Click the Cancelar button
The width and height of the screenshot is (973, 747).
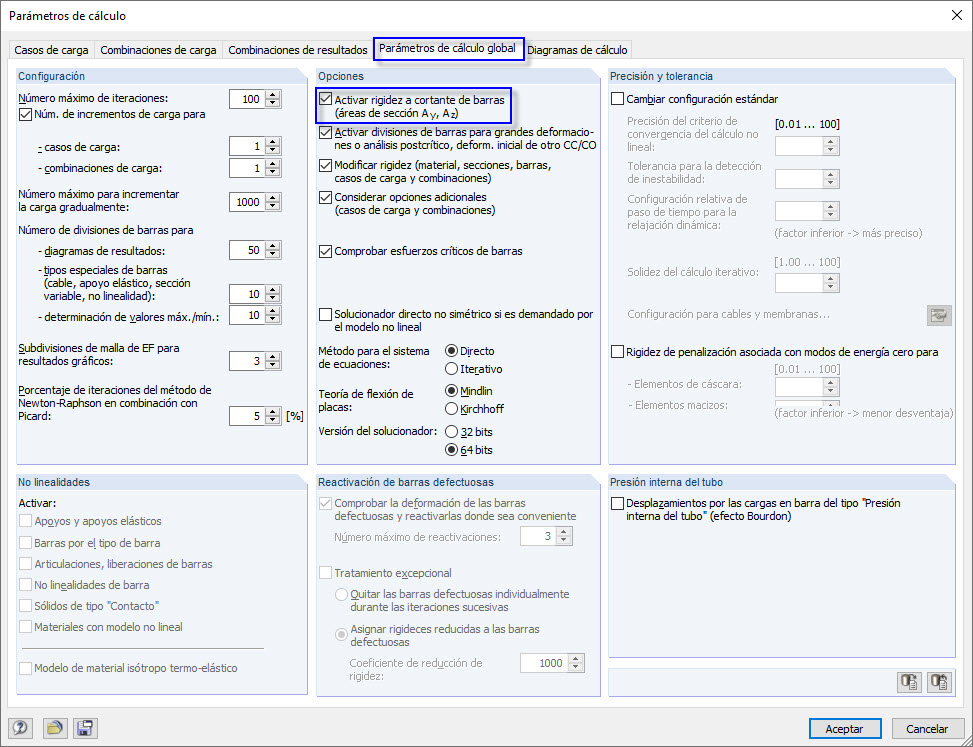point(928,728)
